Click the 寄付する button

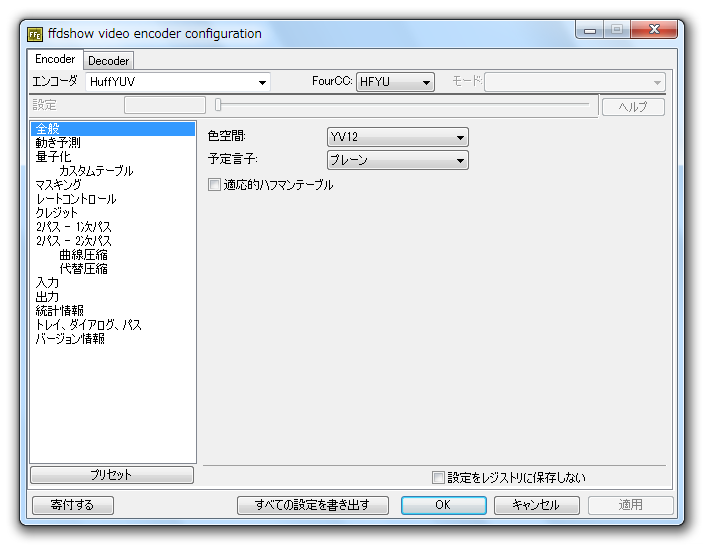click(x=73, y=505)
